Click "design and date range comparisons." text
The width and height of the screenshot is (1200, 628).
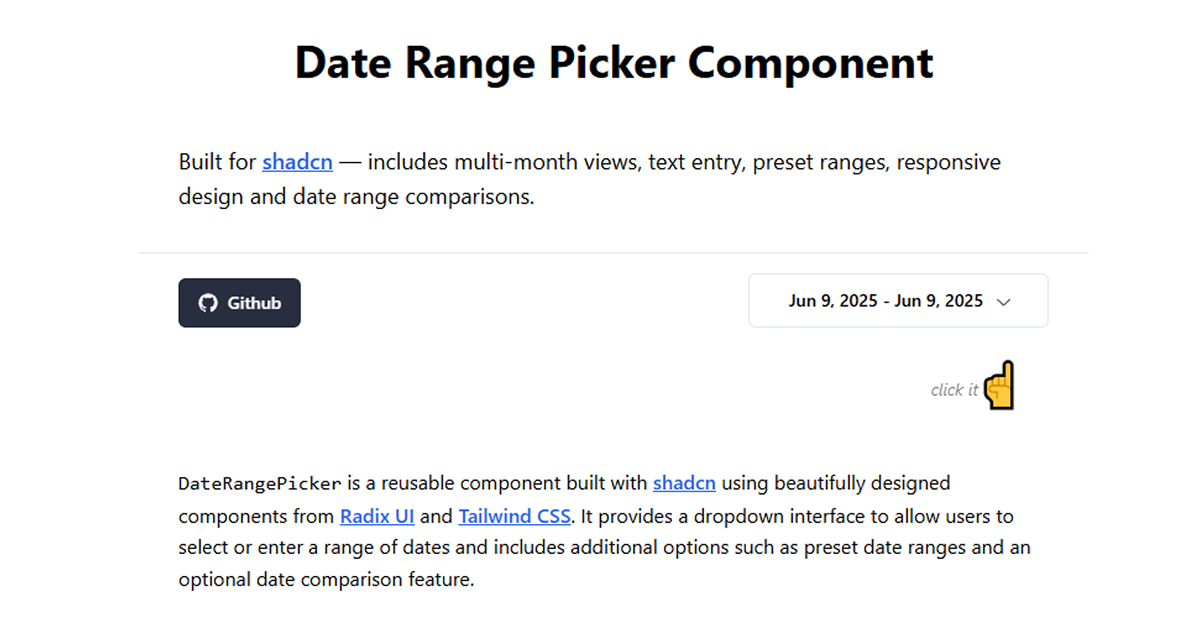(x=356, y=196)
